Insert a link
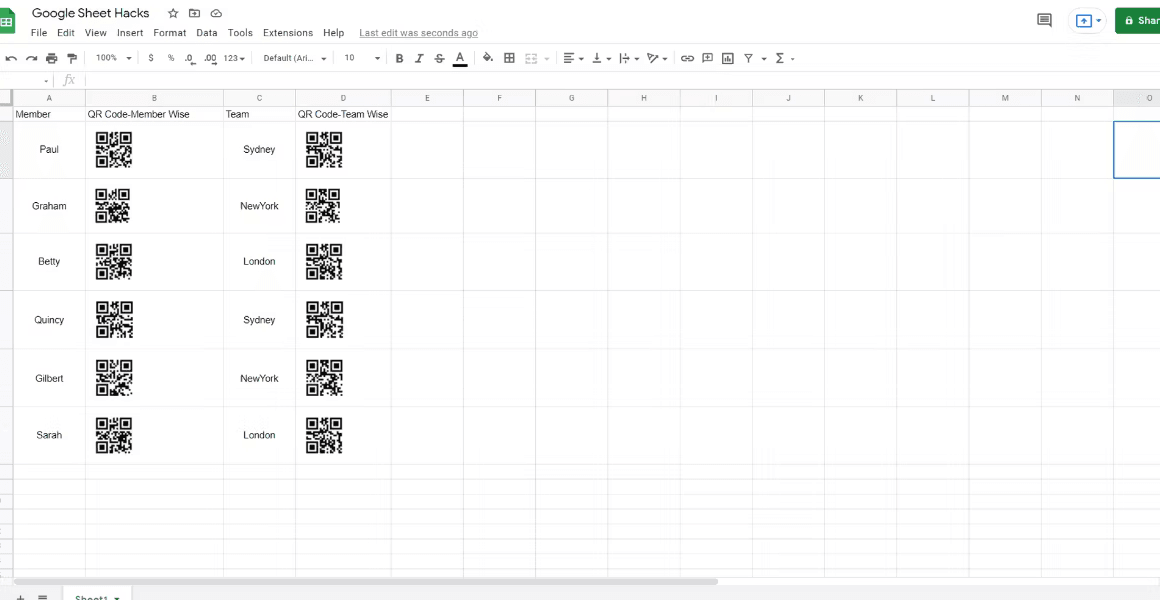This screenshot has width=1160, height=600. (687, 58)
